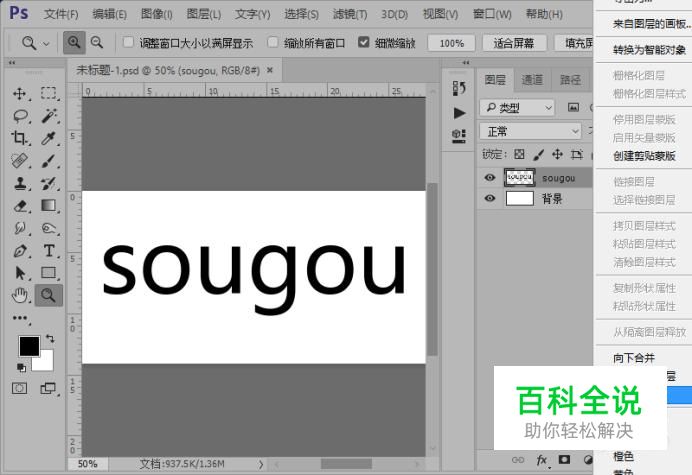692x475 pixels.
Task: Select the Crop tool
Action: tap(19, 138)
